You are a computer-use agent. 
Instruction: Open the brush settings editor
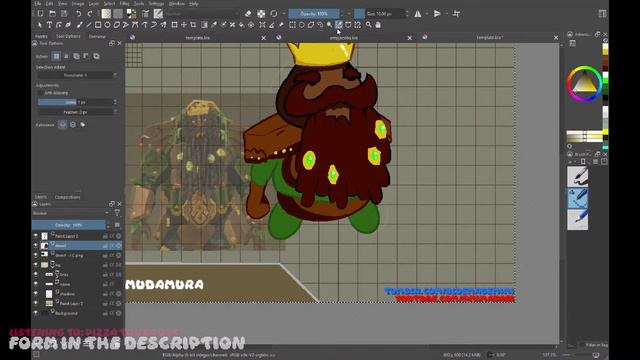pyautogui.click(x=145, y=14)
